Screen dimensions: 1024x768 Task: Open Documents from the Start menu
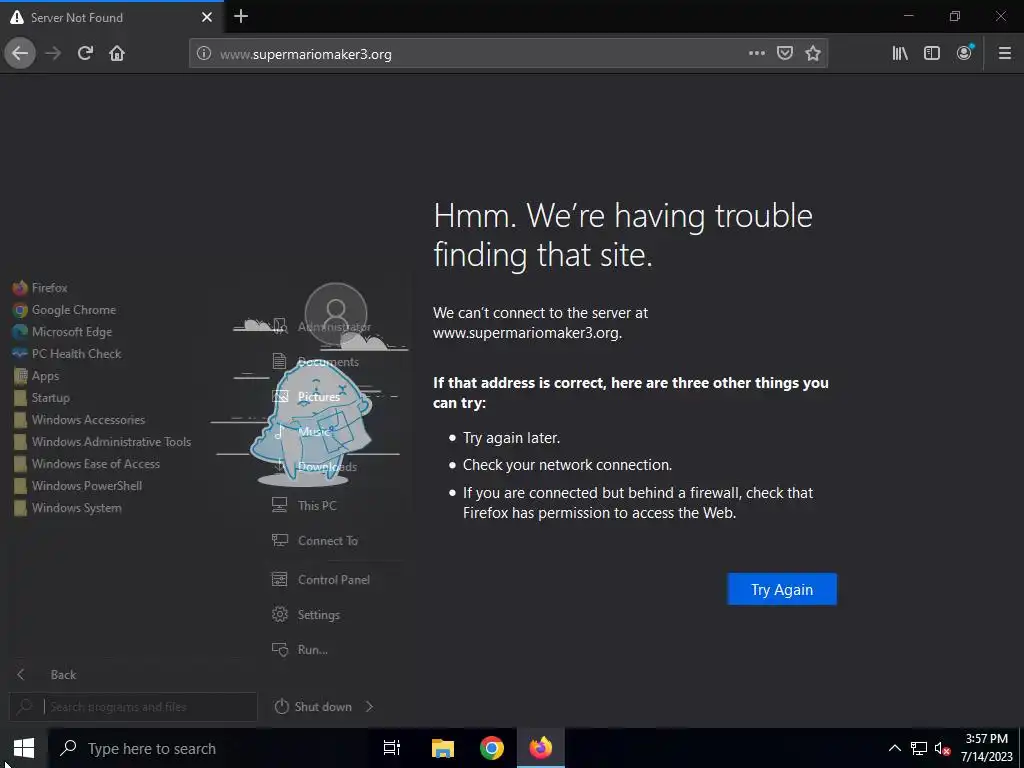(x=315, y=362)
